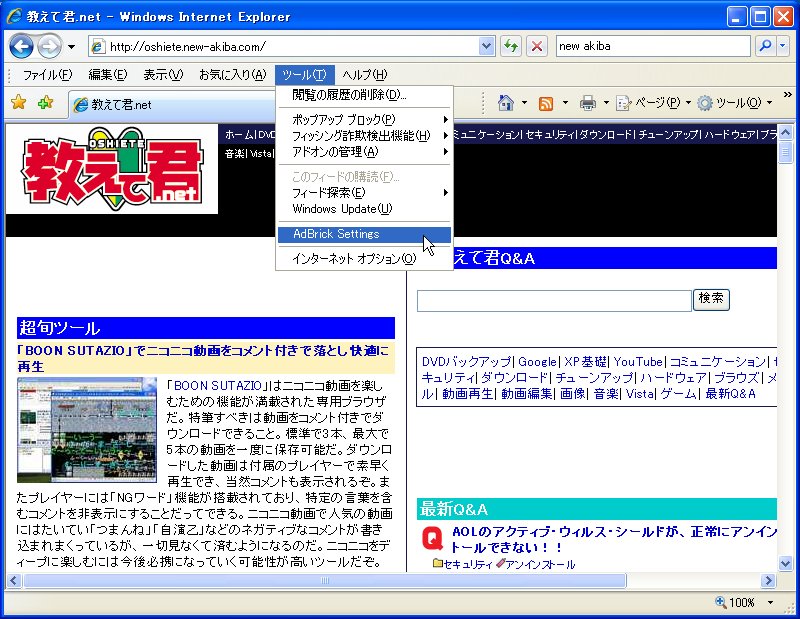The image size is (800, 619).
Task: Click the 100% zoom level button
Action: [x=735, y=603]
